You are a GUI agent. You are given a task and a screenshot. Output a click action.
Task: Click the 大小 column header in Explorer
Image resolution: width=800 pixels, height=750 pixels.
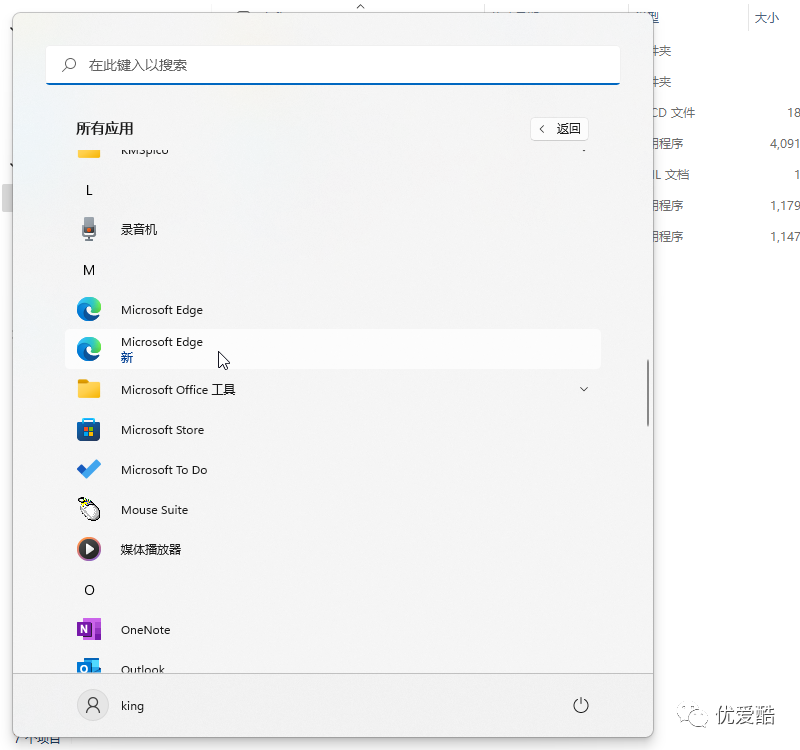point(766,18)
